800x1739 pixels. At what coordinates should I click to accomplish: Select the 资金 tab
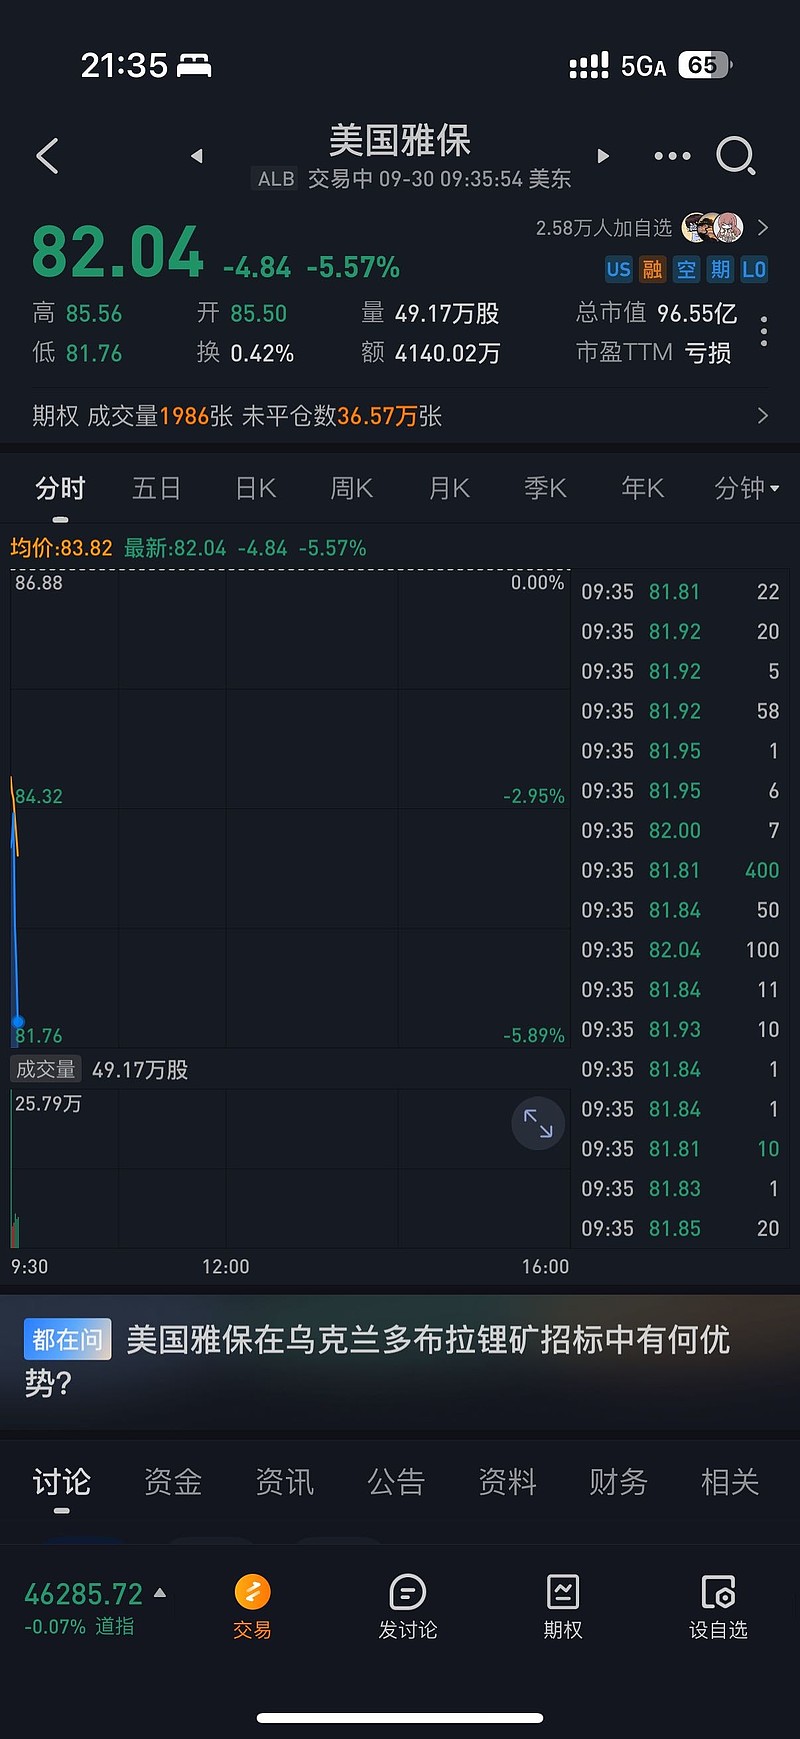[x=173, y=1482]
